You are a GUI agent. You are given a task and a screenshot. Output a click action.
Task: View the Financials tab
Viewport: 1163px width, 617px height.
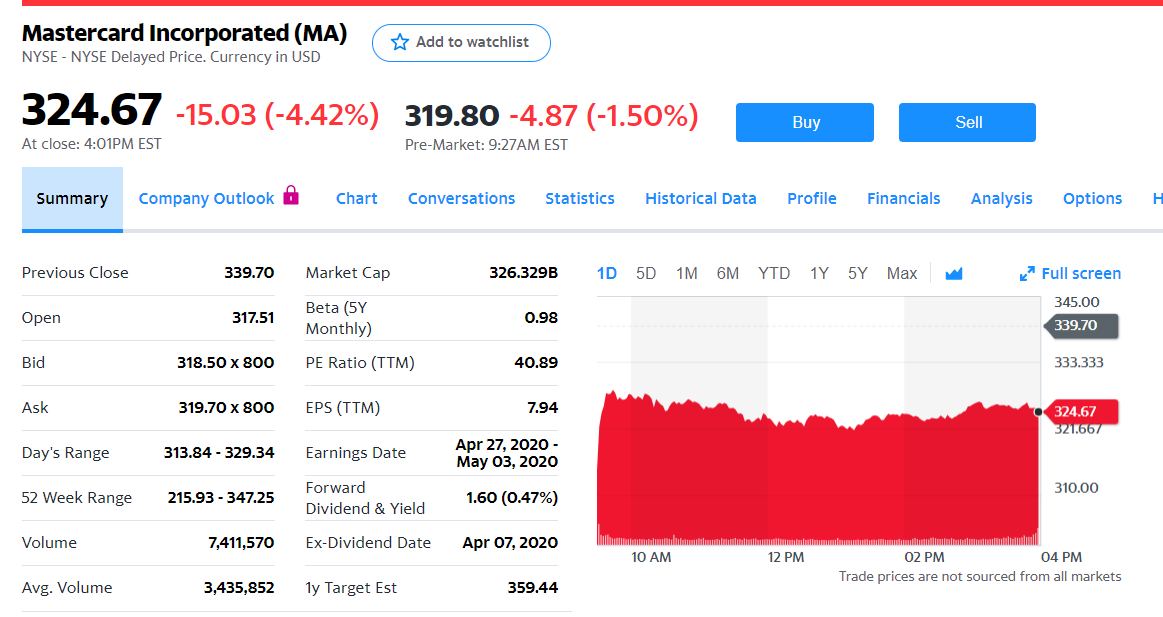(903, 198)
